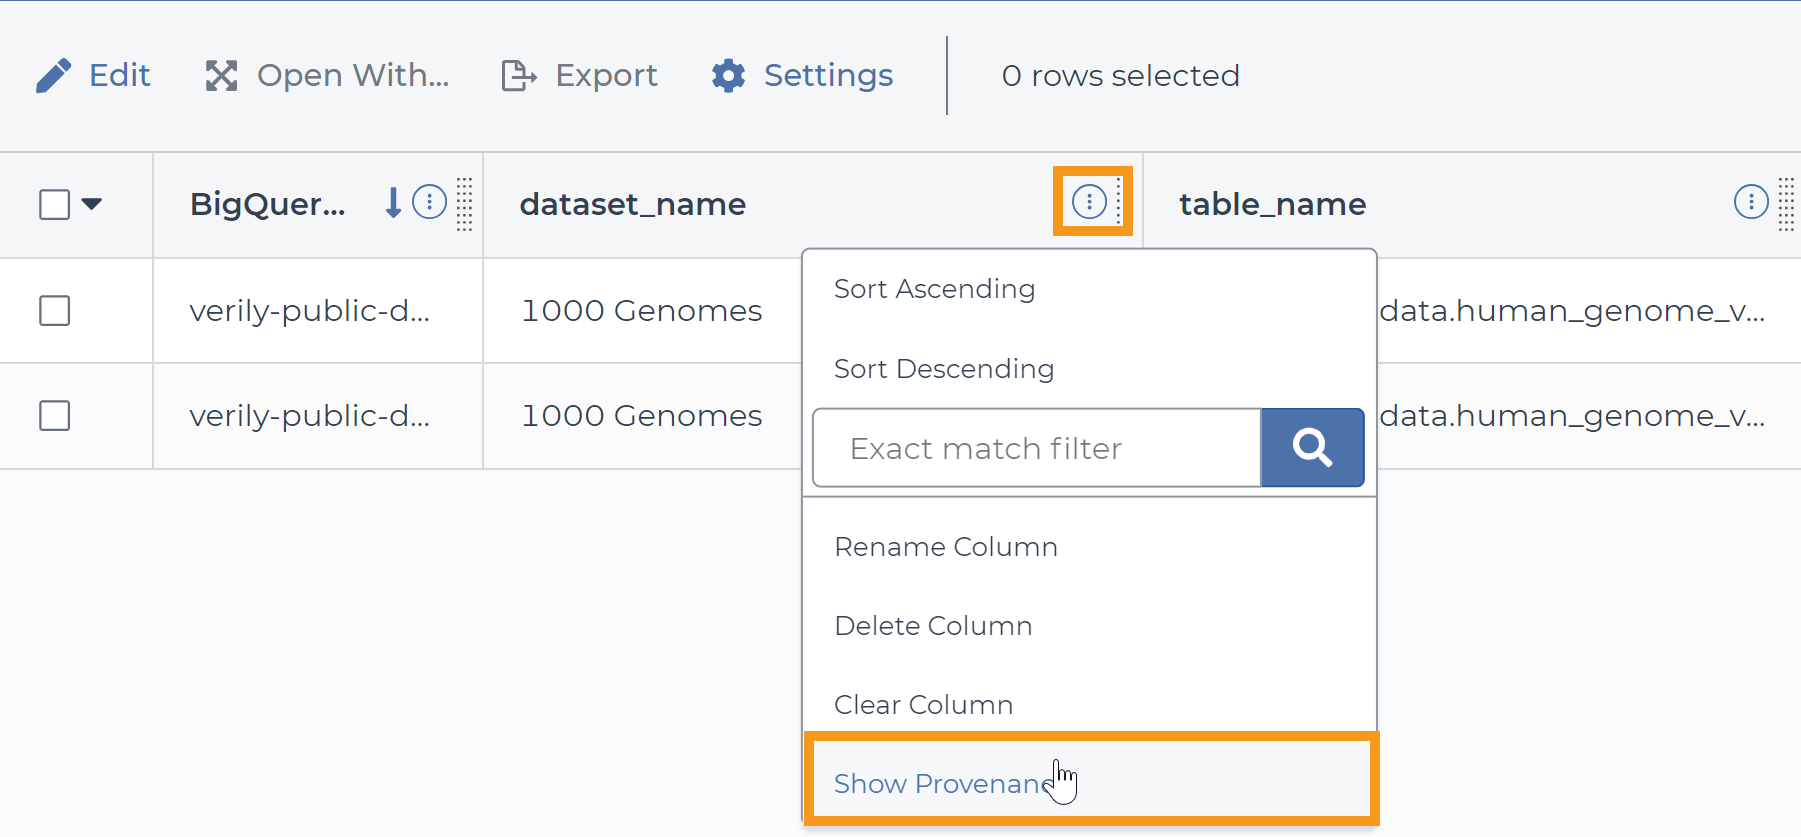1801x837 pixels.
Task: Grab the dataset_name column resize handle
Action: pyautogui.click(x=1119, y=203)
